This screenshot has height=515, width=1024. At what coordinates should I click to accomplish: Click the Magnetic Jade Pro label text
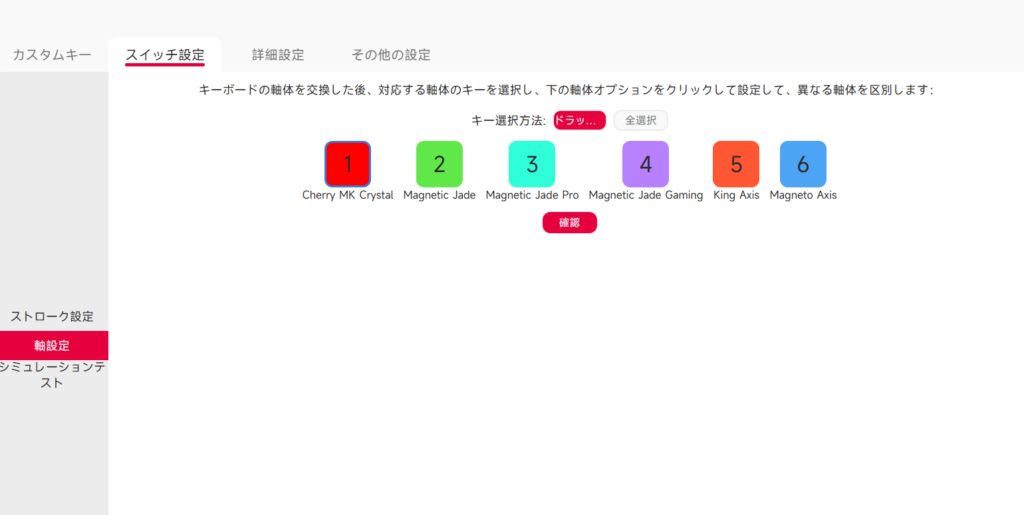(x=532, y=196)
